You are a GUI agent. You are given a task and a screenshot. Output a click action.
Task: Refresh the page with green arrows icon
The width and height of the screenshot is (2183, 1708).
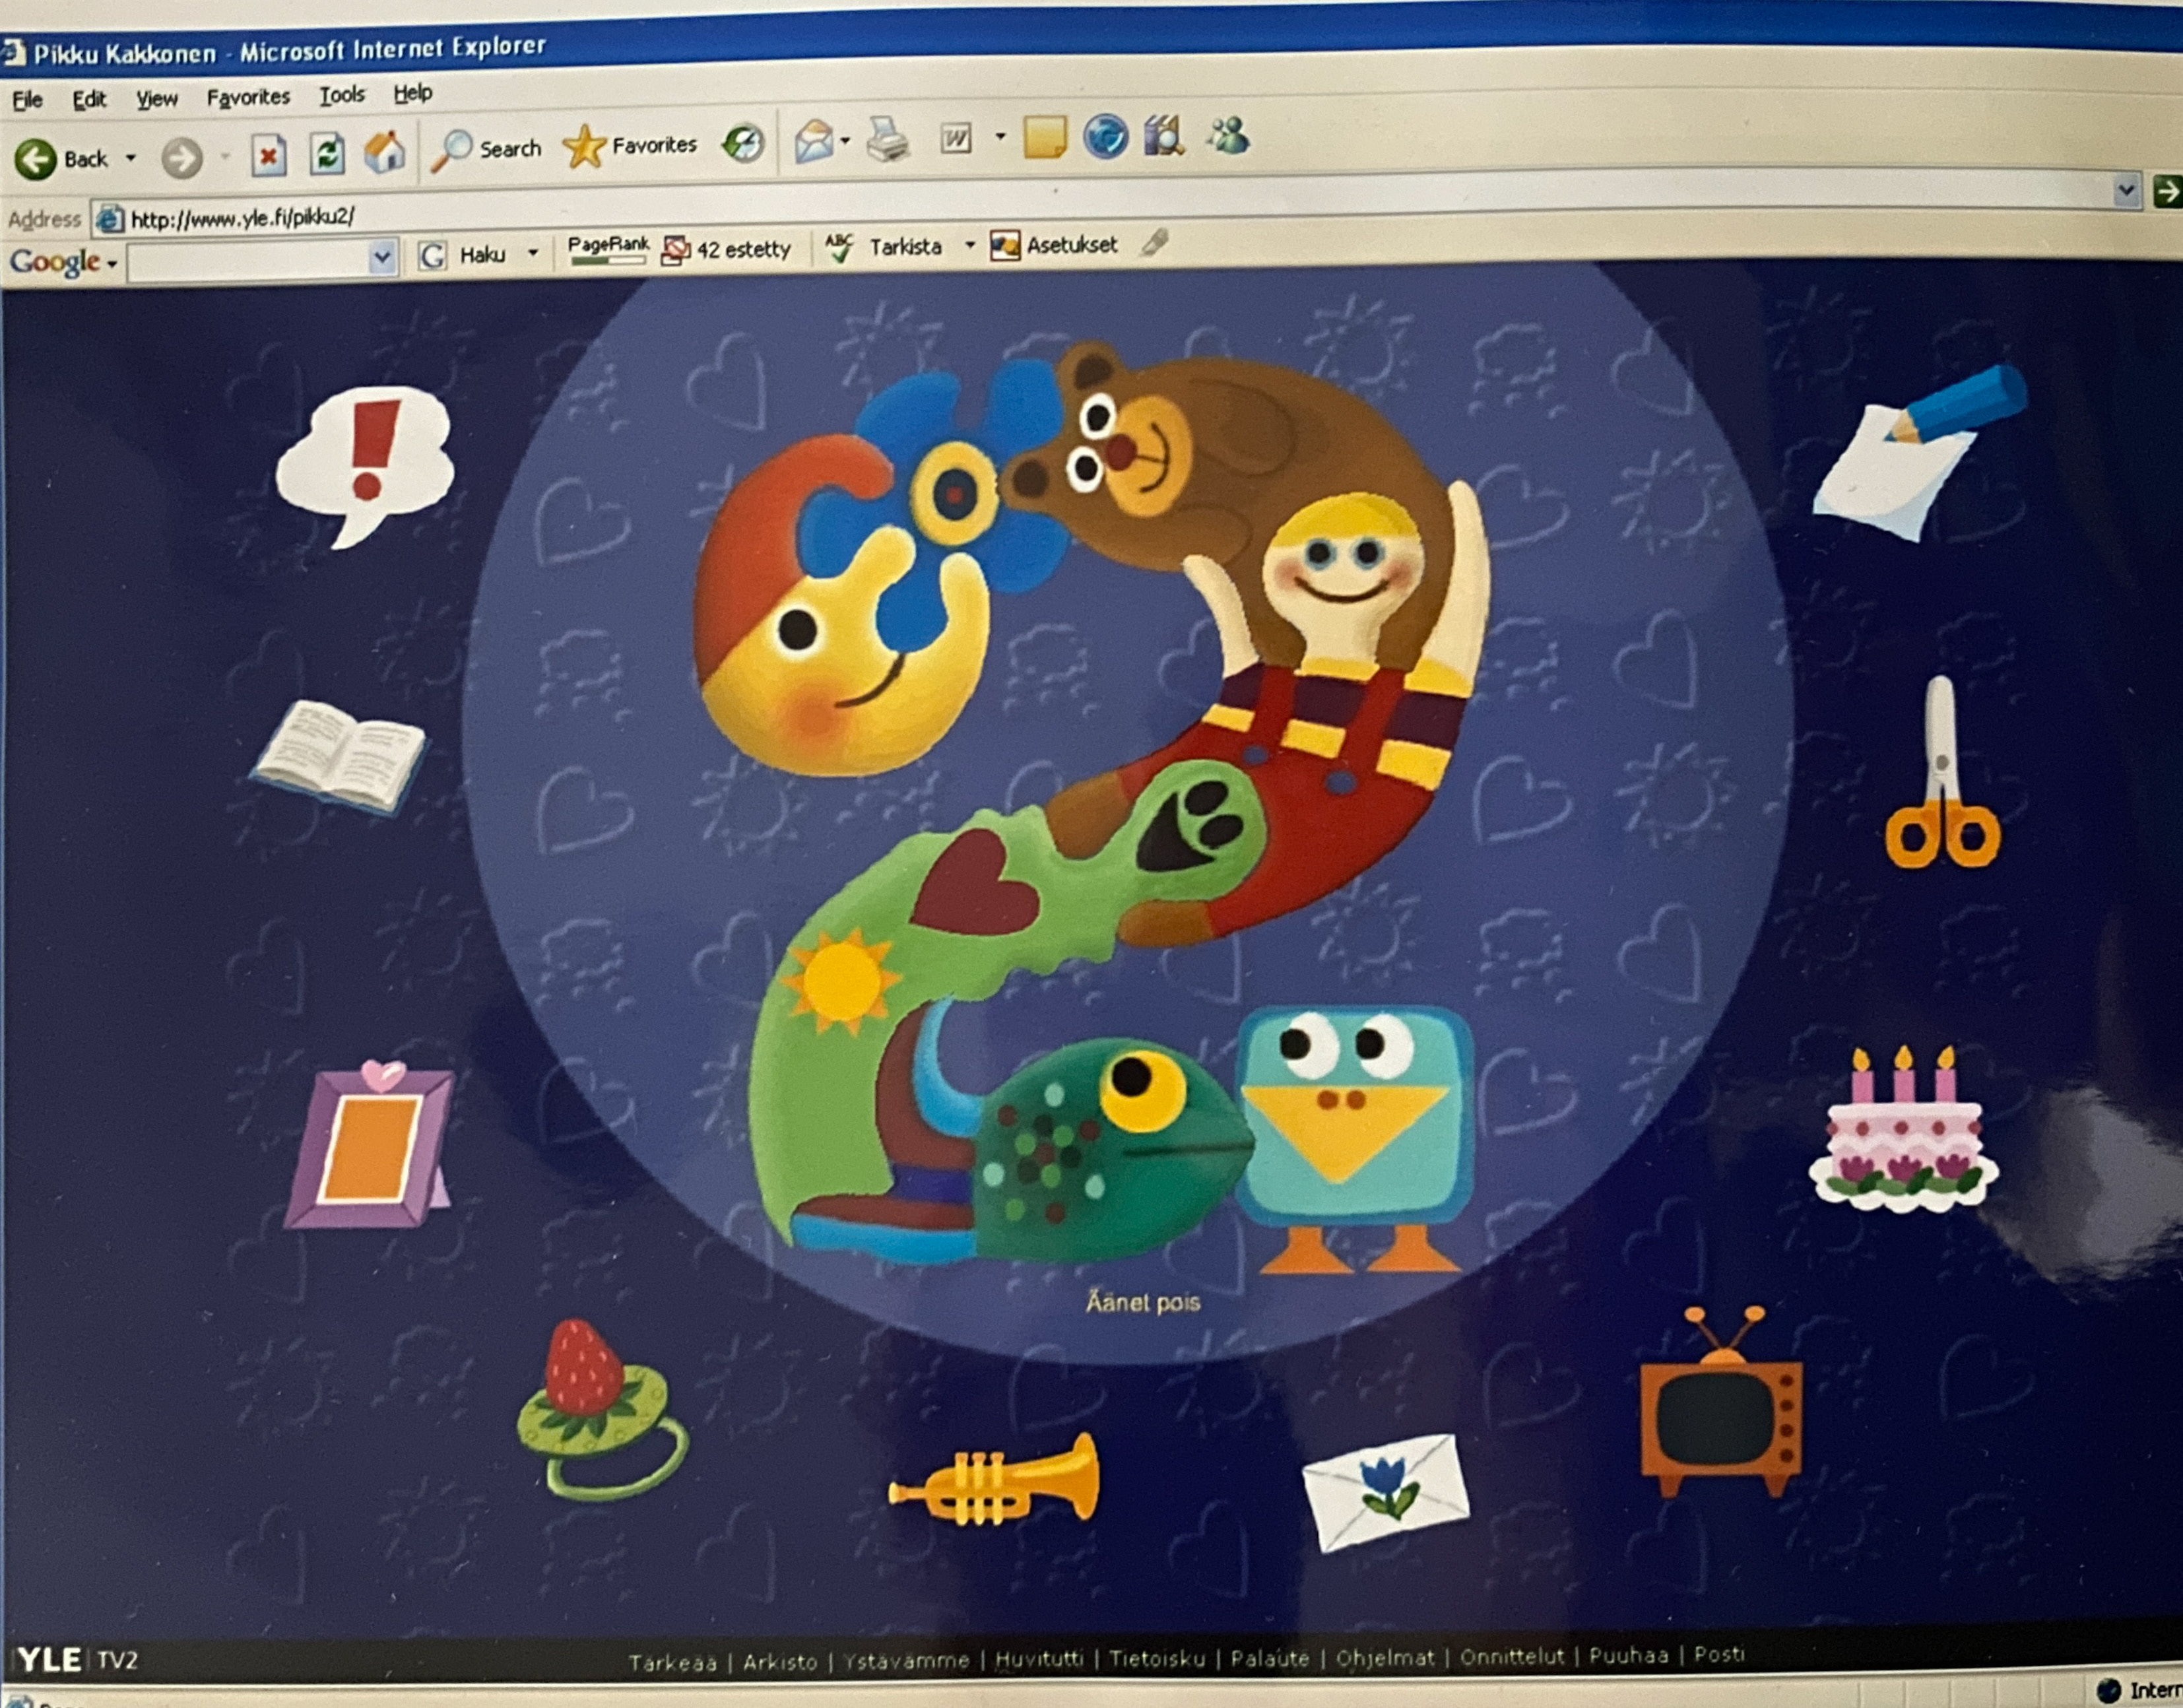pyautogui.click(x=327, y=154)
